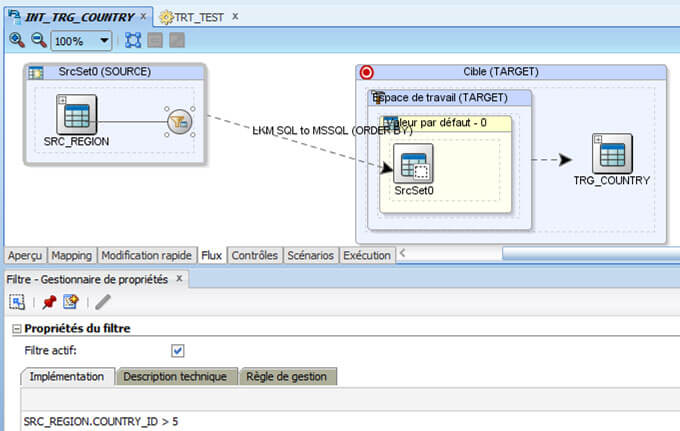Click the TRG_COUNTRY label under the datastore

pyautogui.click(x=612, y=180)
